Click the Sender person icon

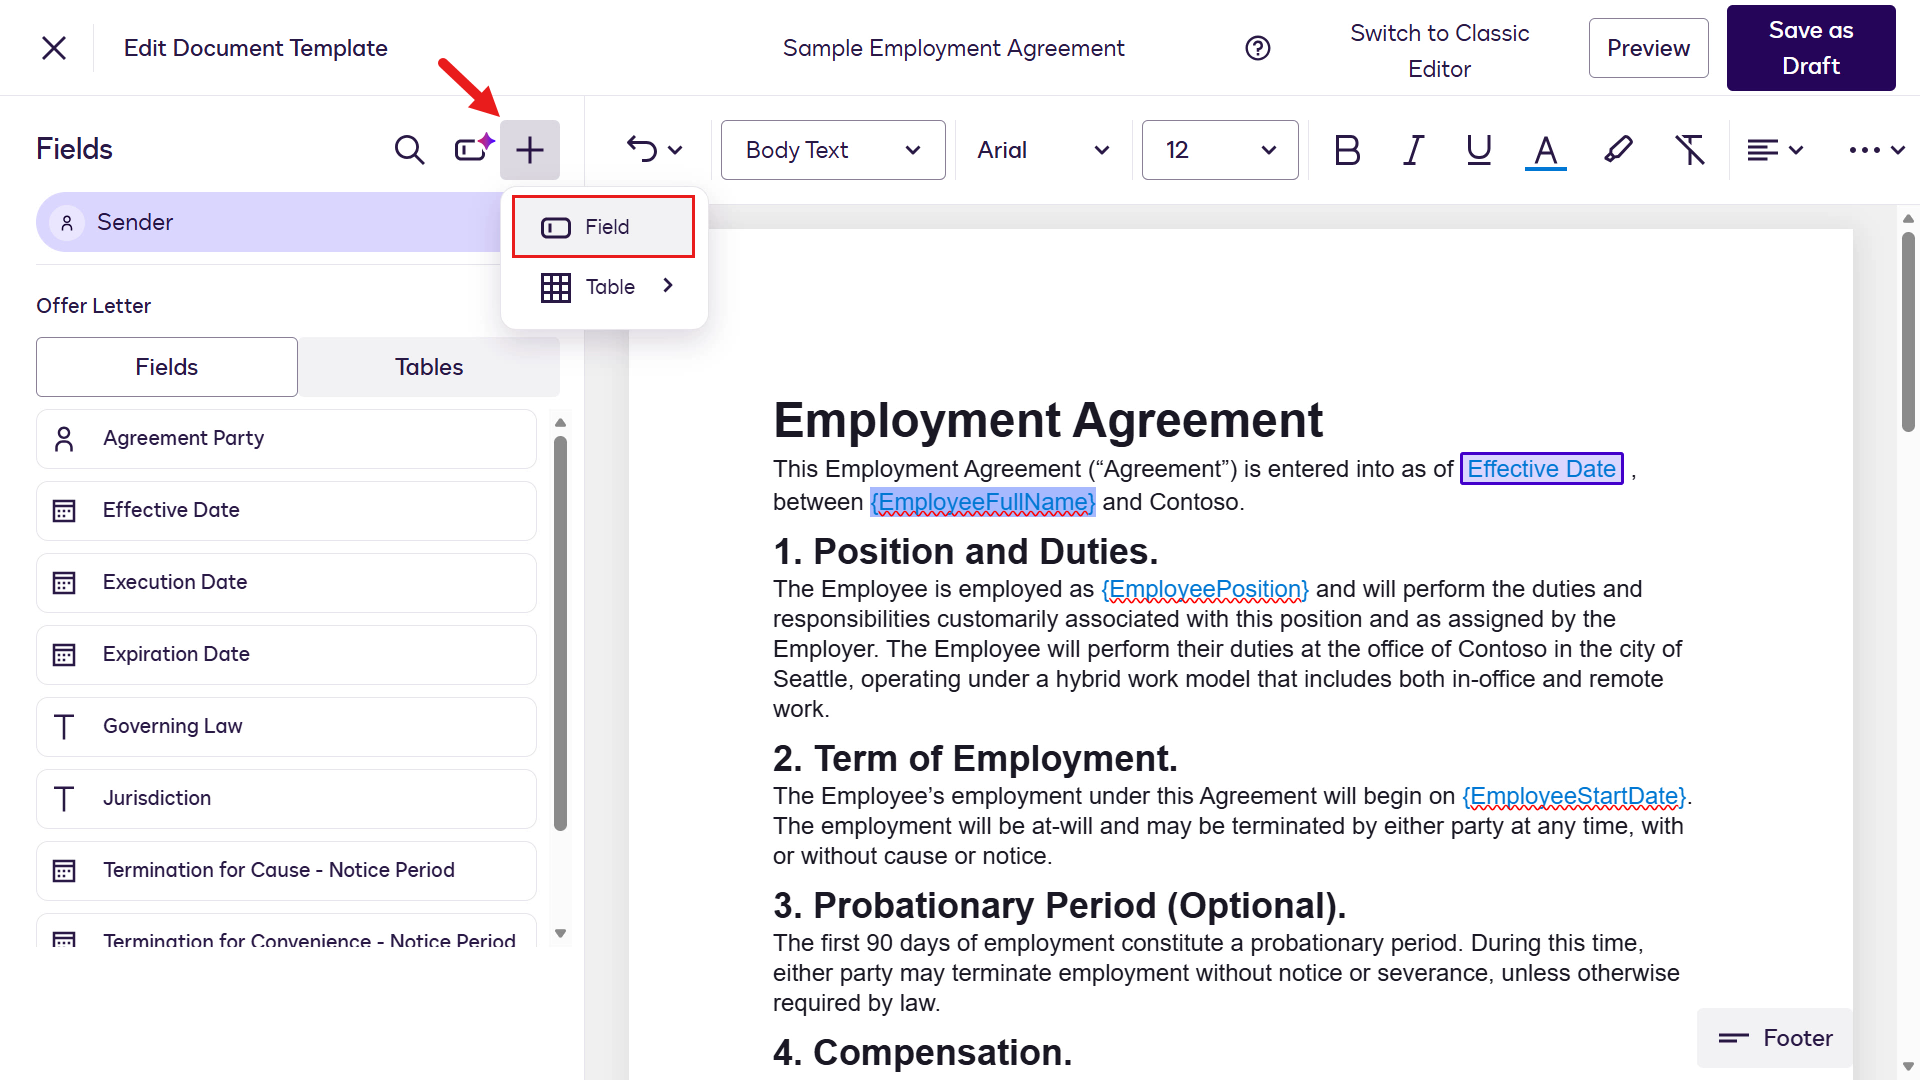pos(67,222)
